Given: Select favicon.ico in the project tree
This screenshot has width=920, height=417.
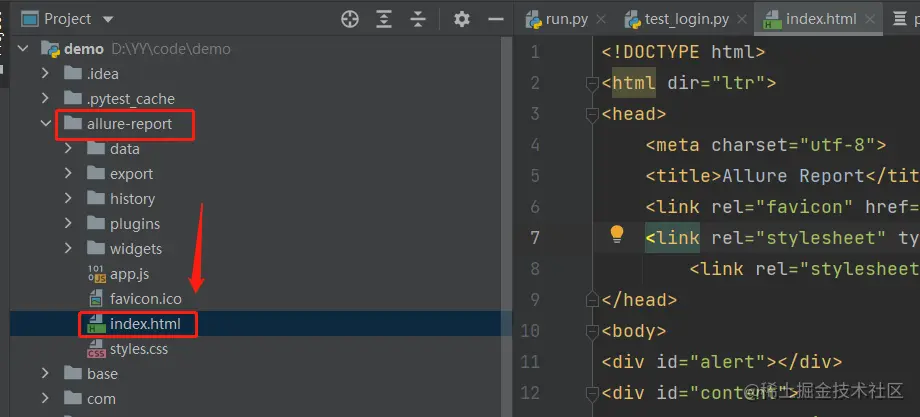Looking at the screenshot, I should (x=146, y=299).
